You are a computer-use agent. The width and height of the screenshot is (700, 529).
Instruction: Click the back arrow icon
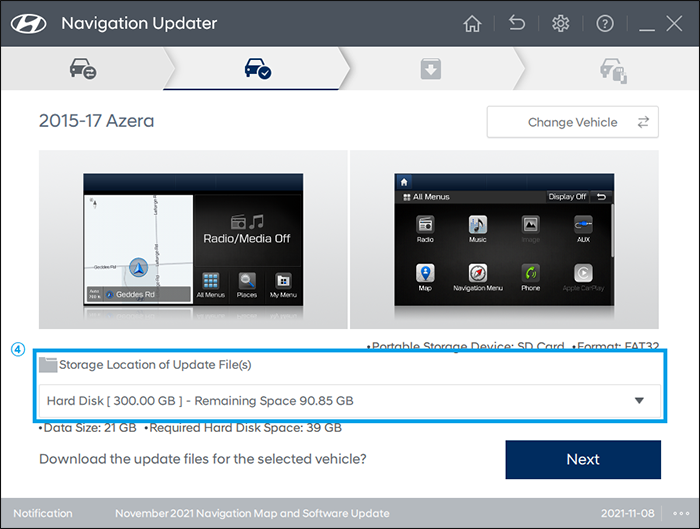point(517,23)
